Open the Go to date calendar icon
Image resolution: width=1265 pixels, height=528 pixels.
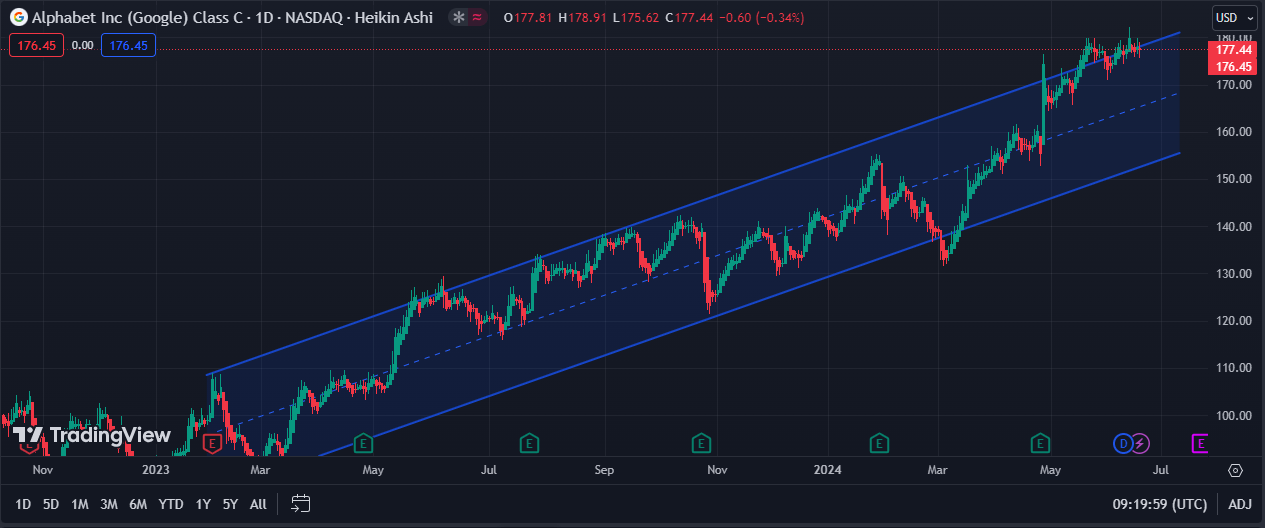[x=301, y=503]
